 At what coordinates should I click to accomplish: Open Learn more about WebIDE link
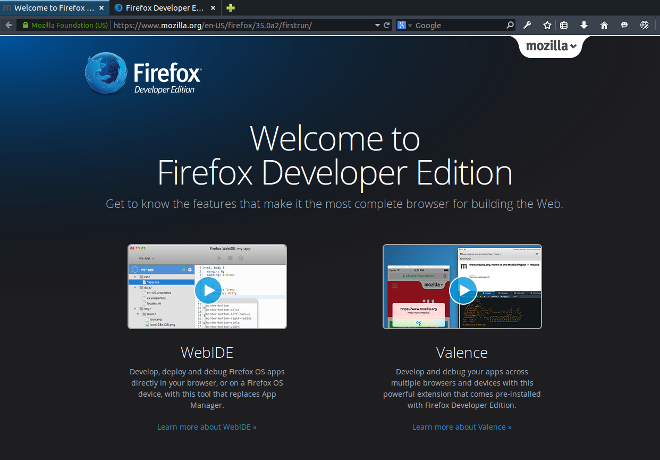point(207,427)
